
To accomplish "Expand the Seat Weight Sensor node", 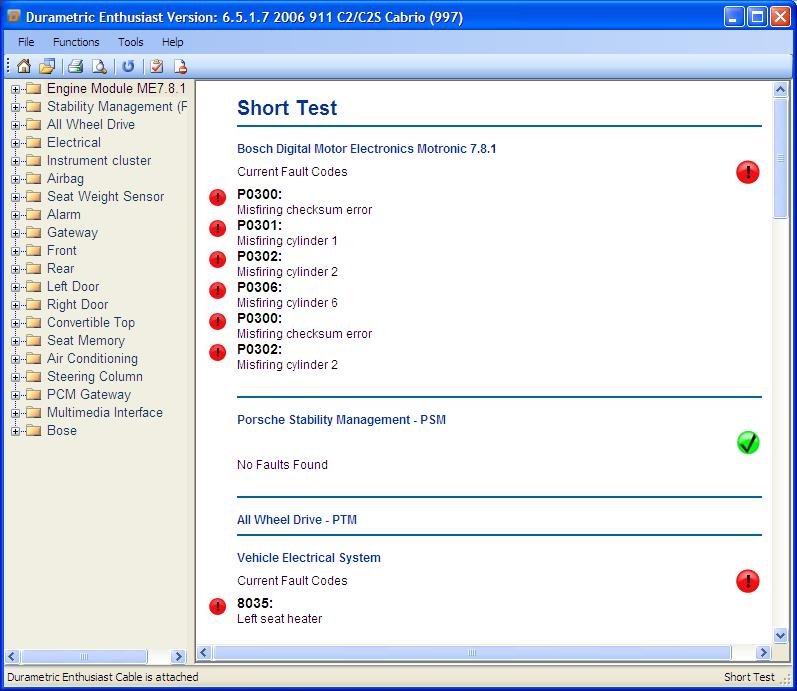I will click(x=15, y=197).
